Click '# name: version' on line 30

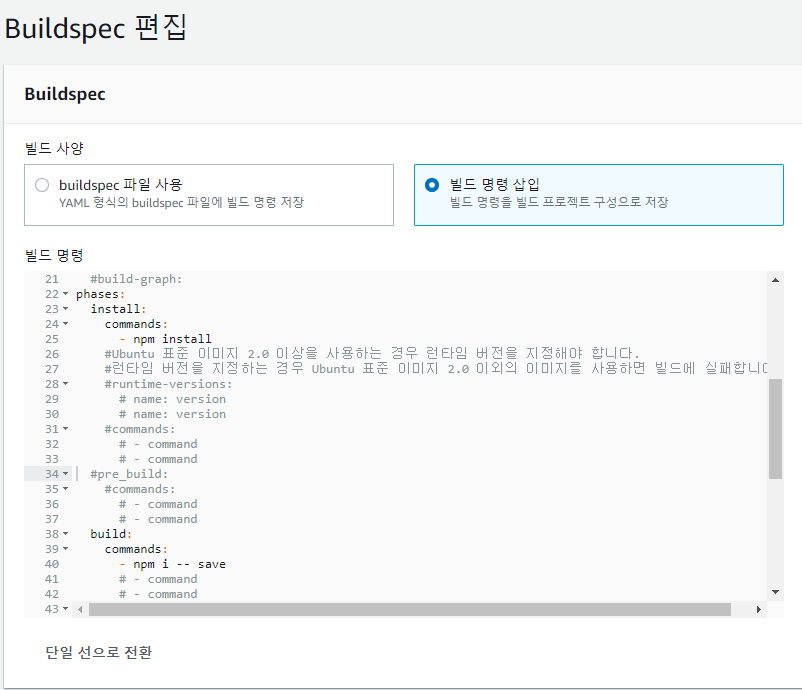[x=172, y=414]
